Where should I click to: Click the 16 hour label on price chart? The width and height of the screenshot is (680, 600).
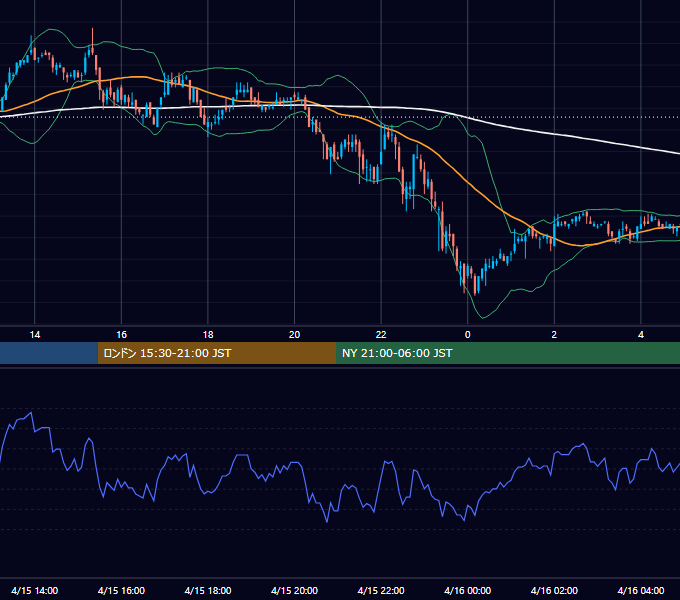coord(121,335)
